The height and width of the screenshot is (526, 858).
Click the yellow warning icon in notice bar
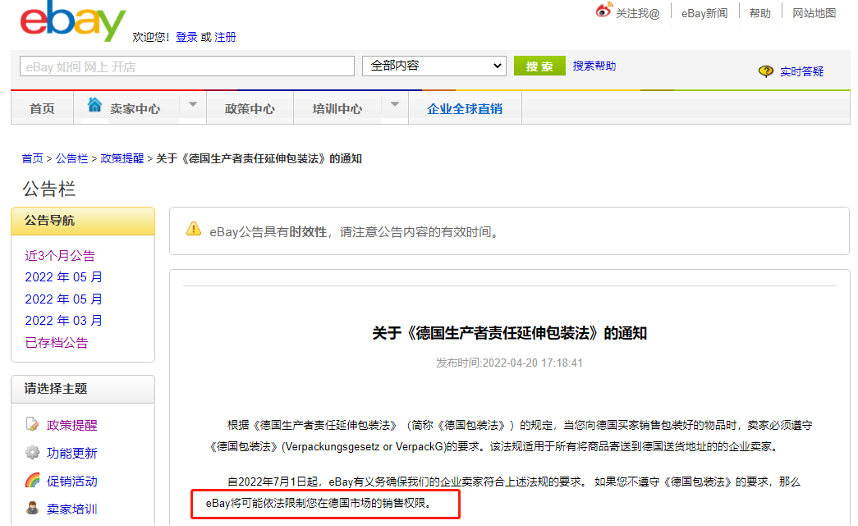194,230
